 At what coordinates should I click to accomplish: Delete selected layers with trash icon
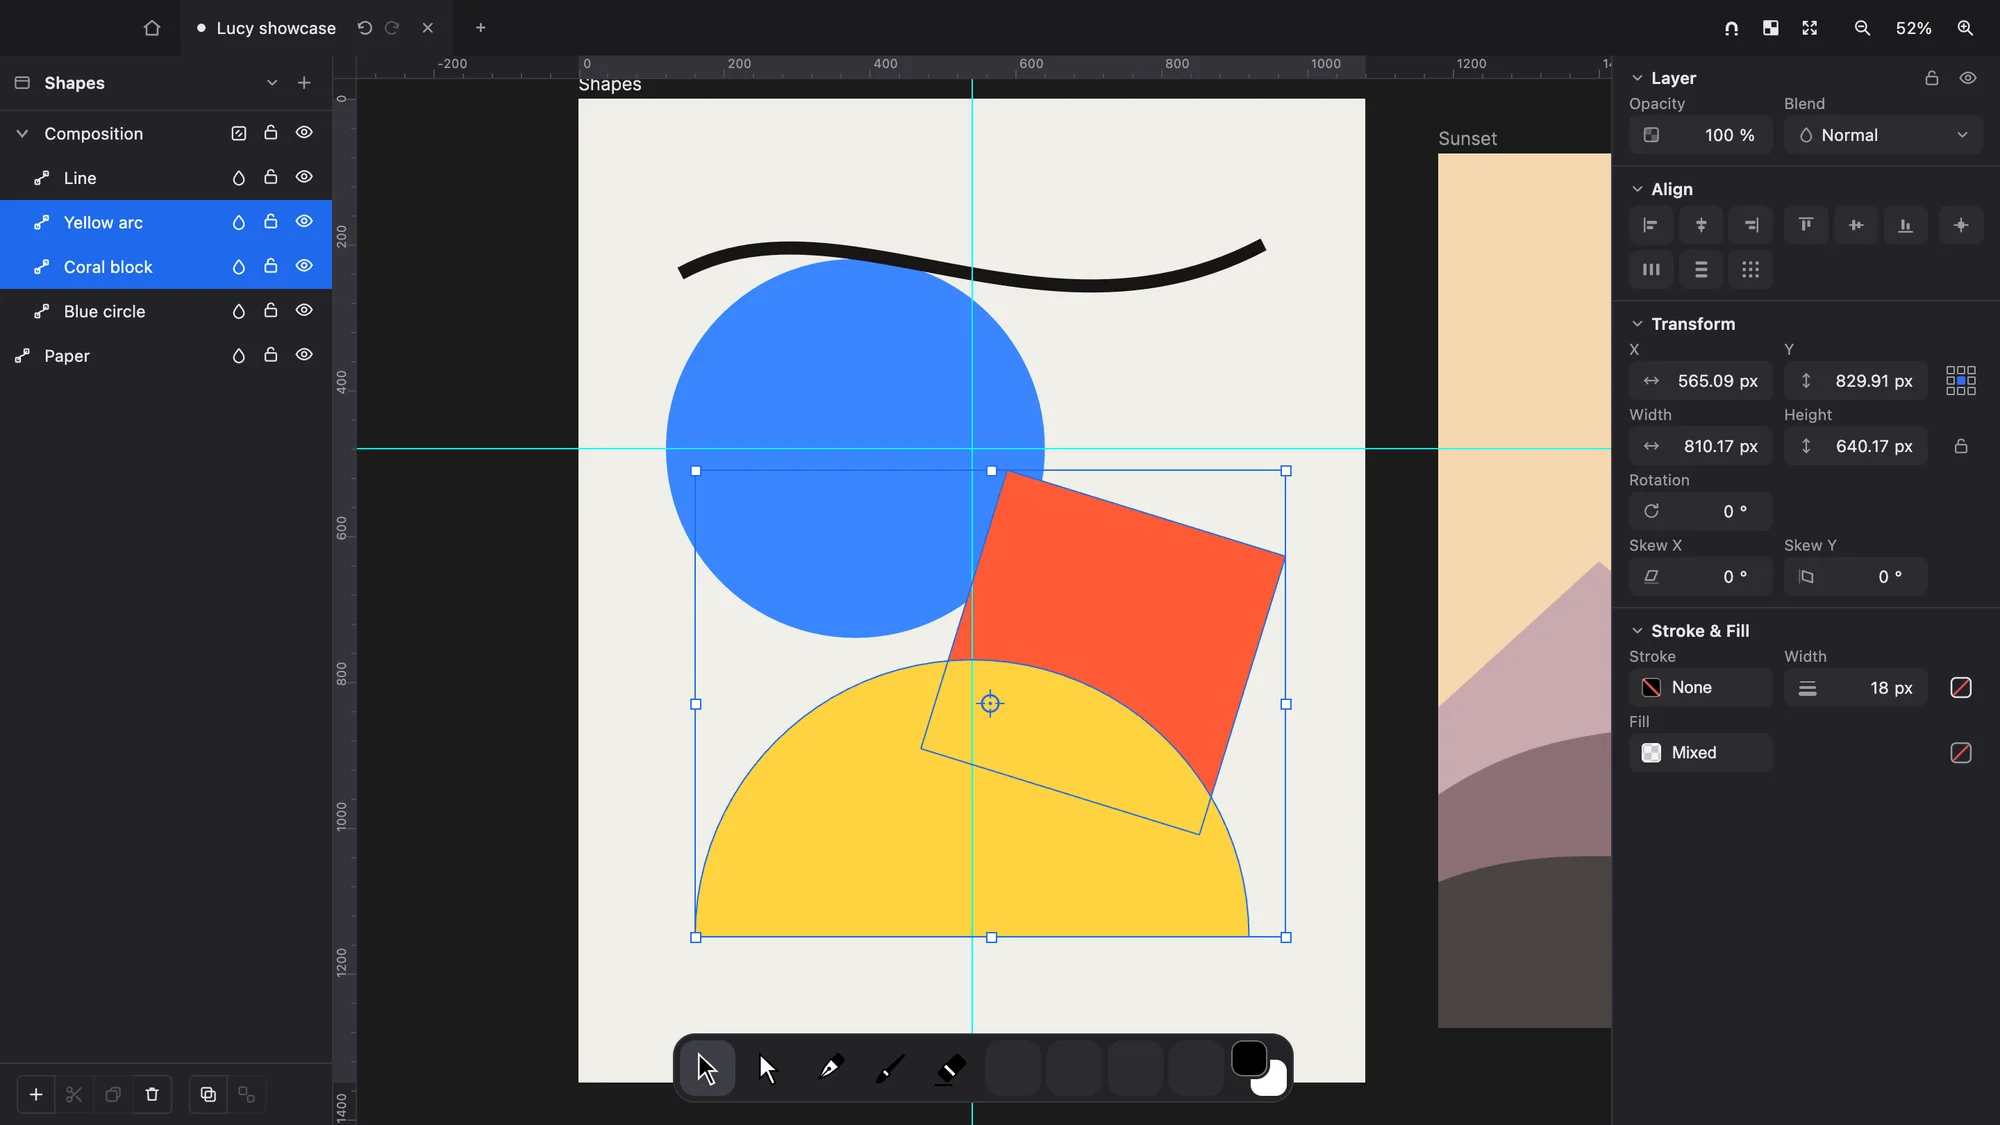pyautogui.click(x=152, y=1095)
